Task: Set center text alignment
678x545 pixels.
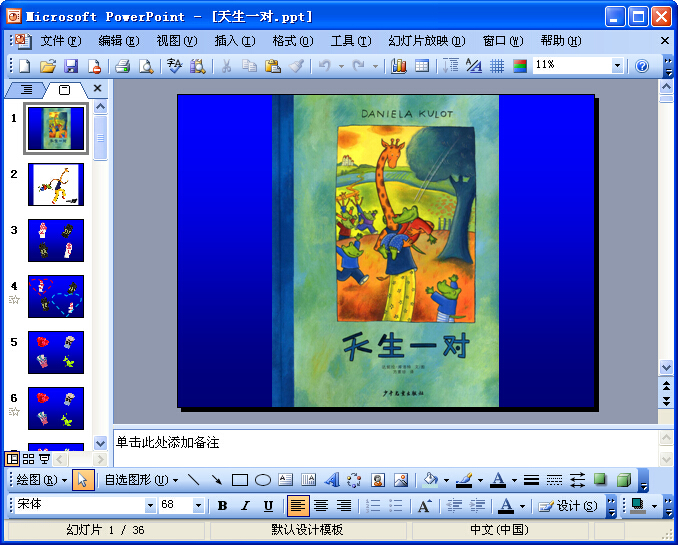Action: pos(321,506)
